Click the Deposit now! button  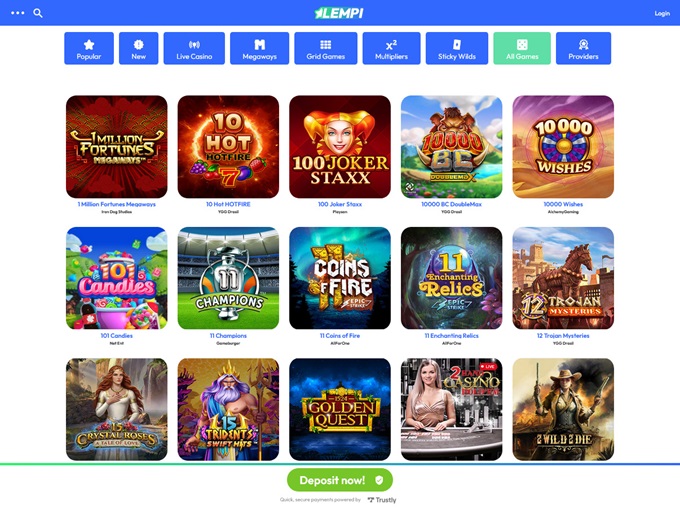tap(340, 480)
